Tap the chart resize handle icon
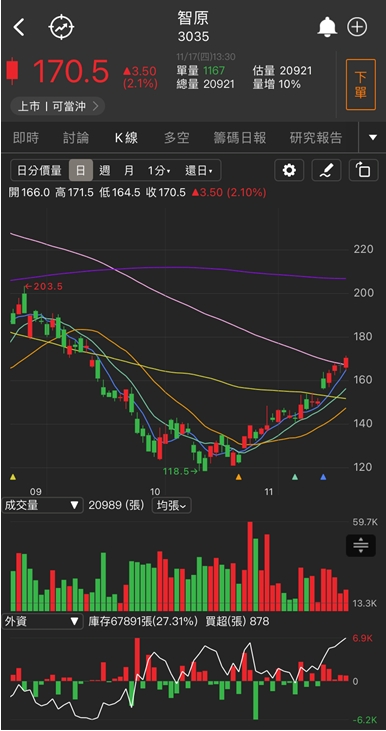Image resolution: width=386 pixels, height=731 pixels. [x=361, y=545]
